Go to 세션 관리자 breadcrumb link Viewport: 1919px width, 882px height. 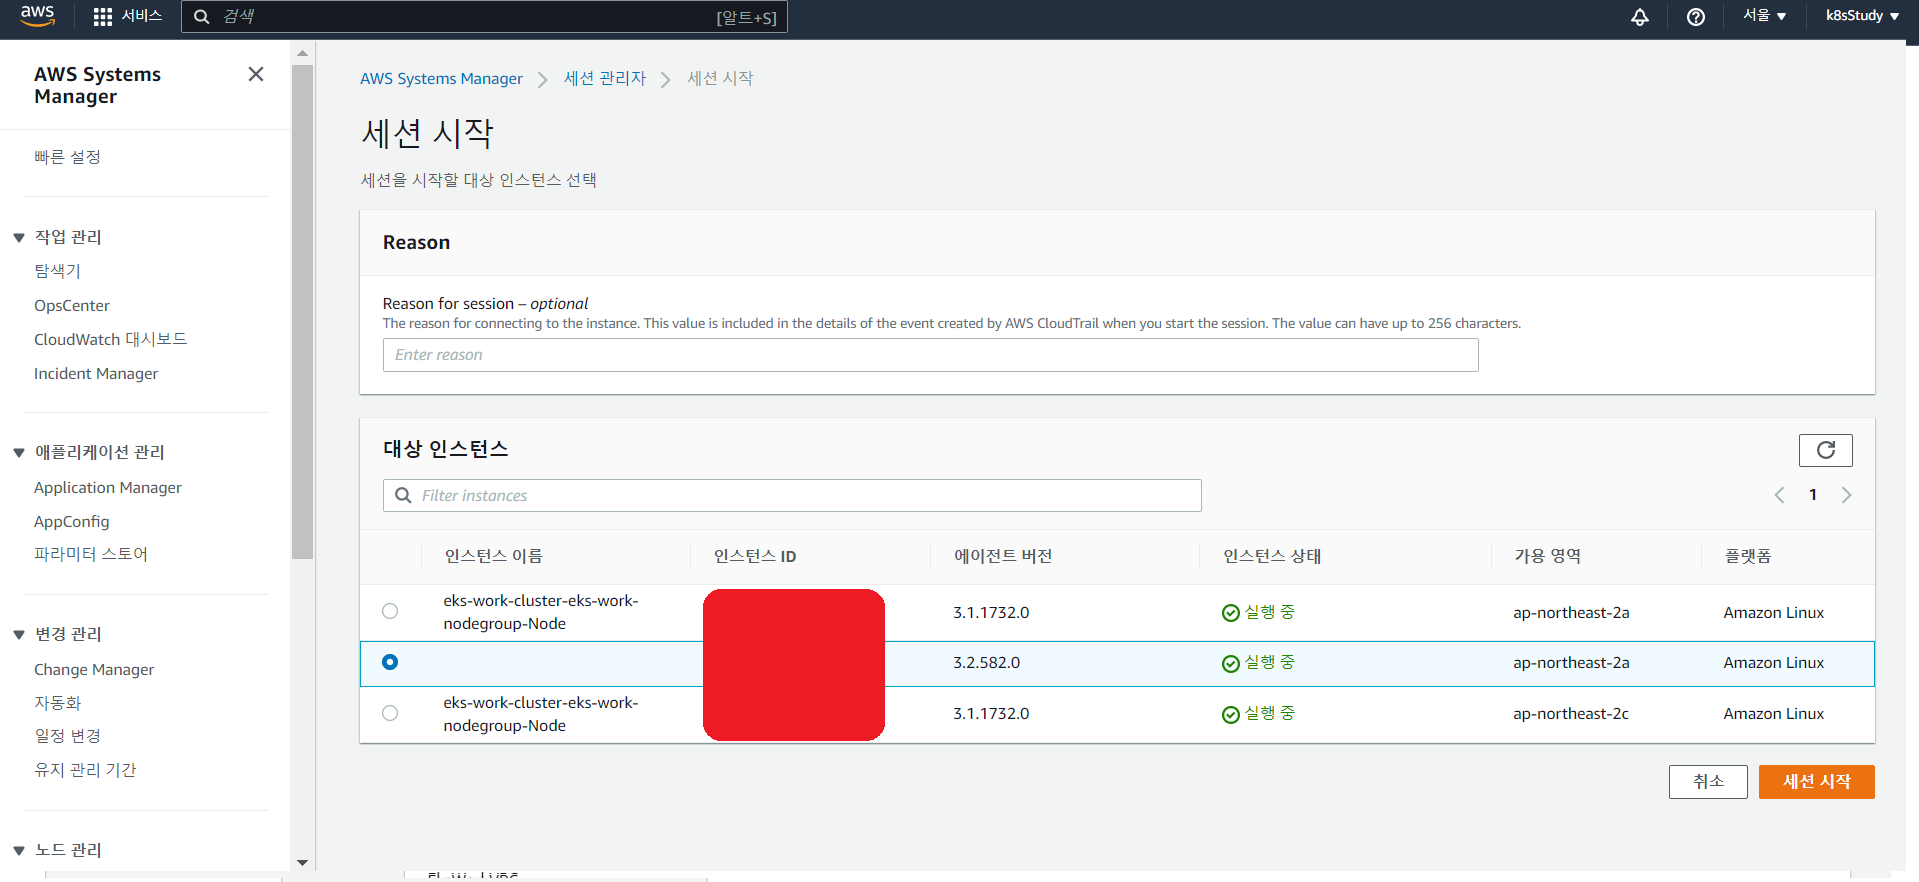(605, 78)
